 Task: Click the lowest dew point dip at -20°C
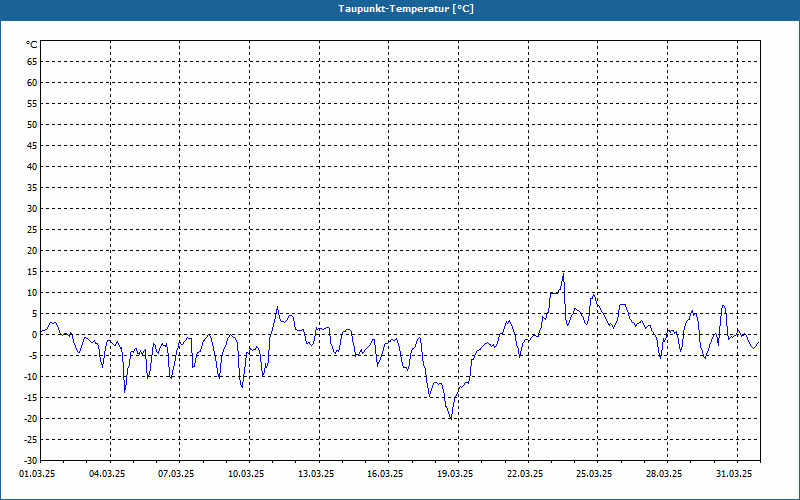point(451,419)
